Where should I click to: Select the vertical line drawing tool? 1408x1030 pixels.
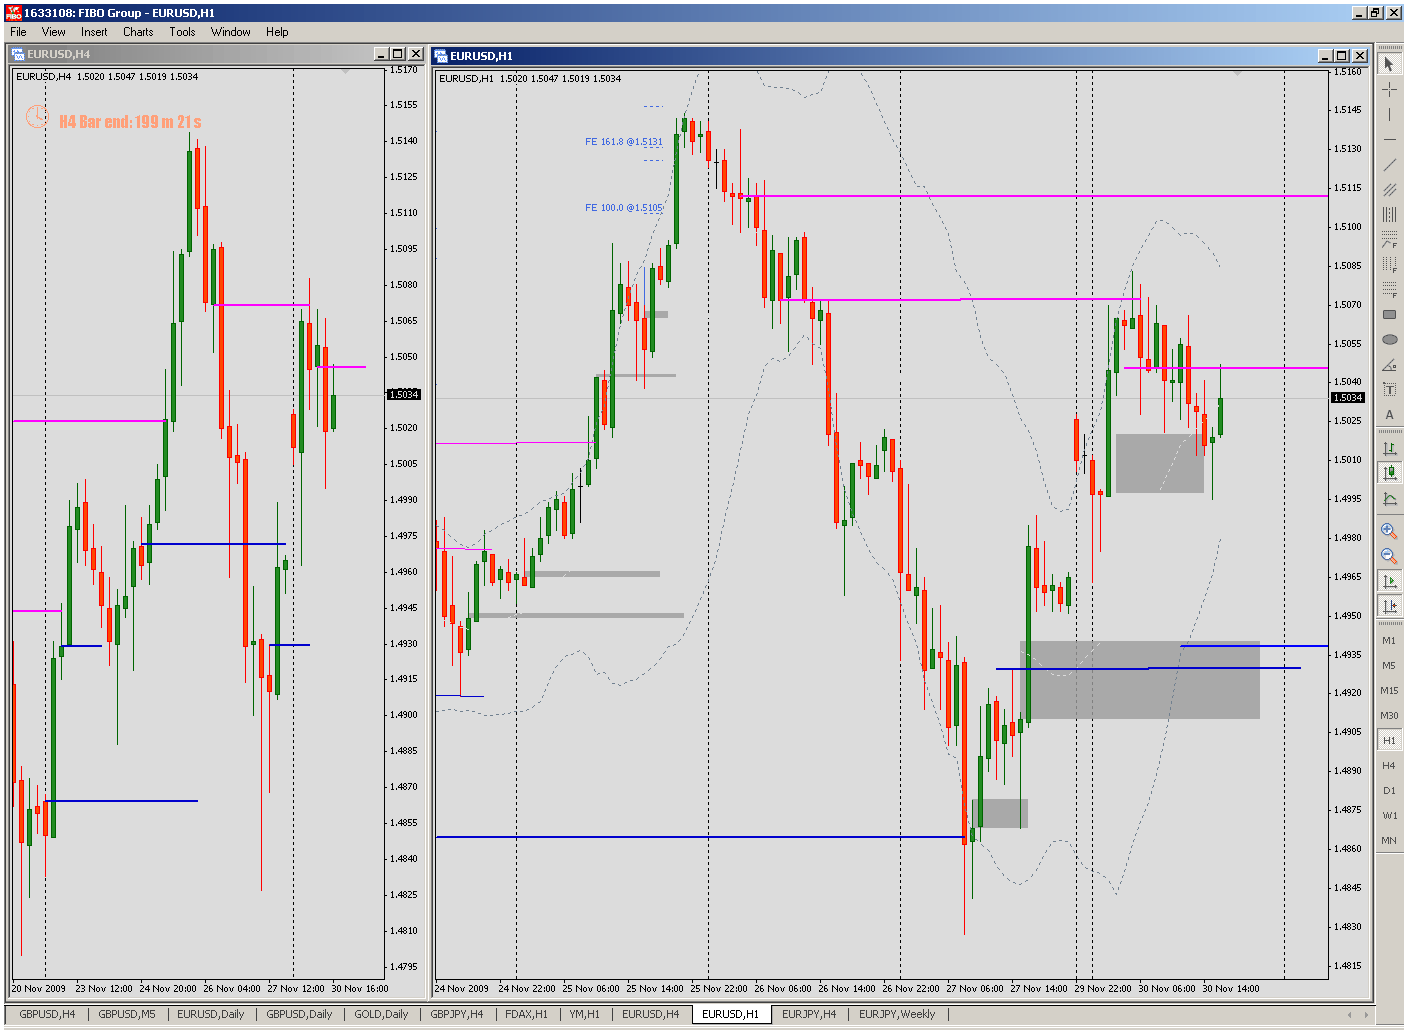point(1390,116)
